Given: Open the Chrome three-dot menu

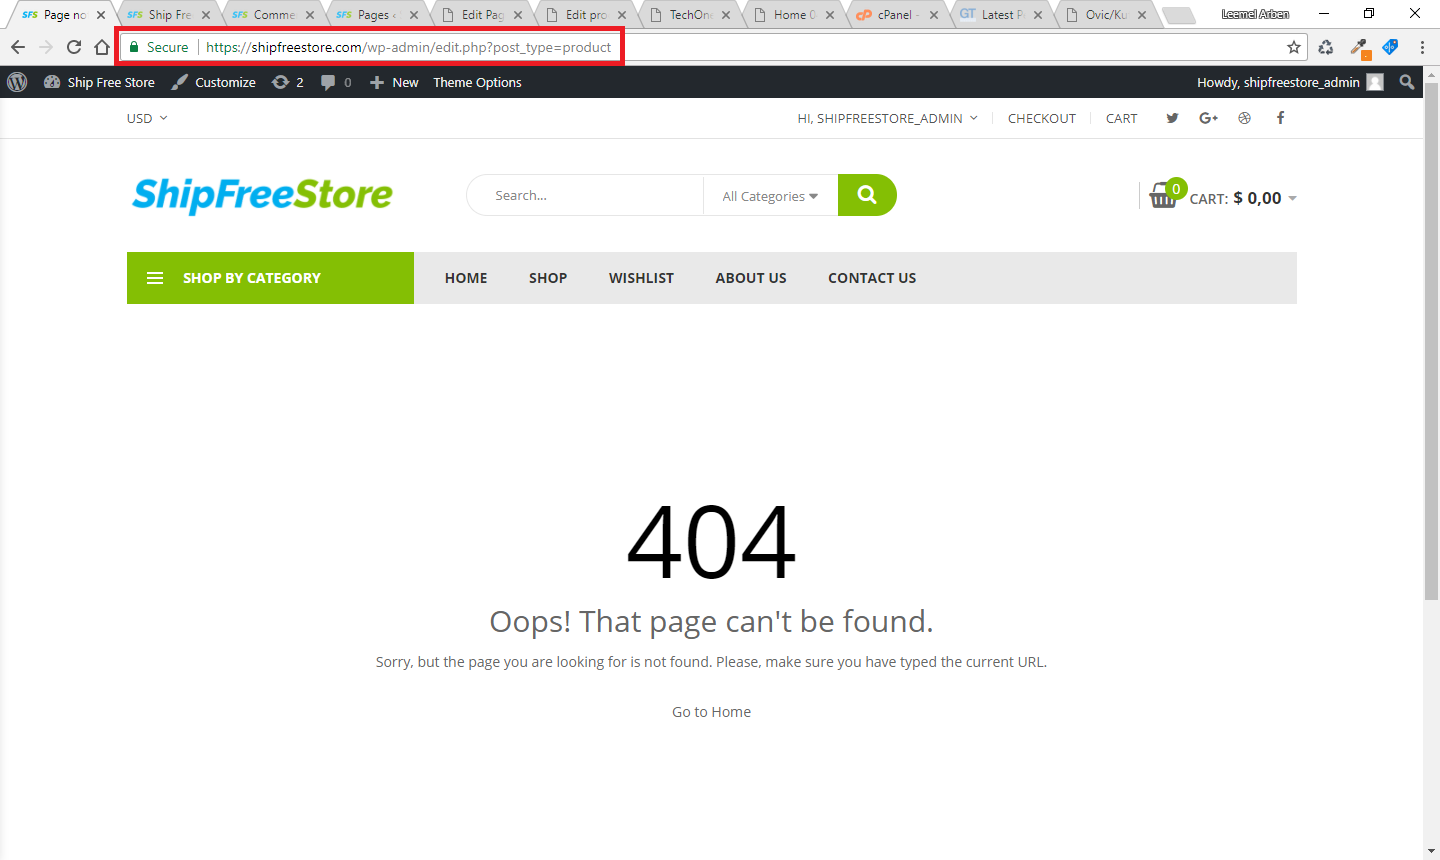Looking at the screenshot, I should pos(1422,47).
